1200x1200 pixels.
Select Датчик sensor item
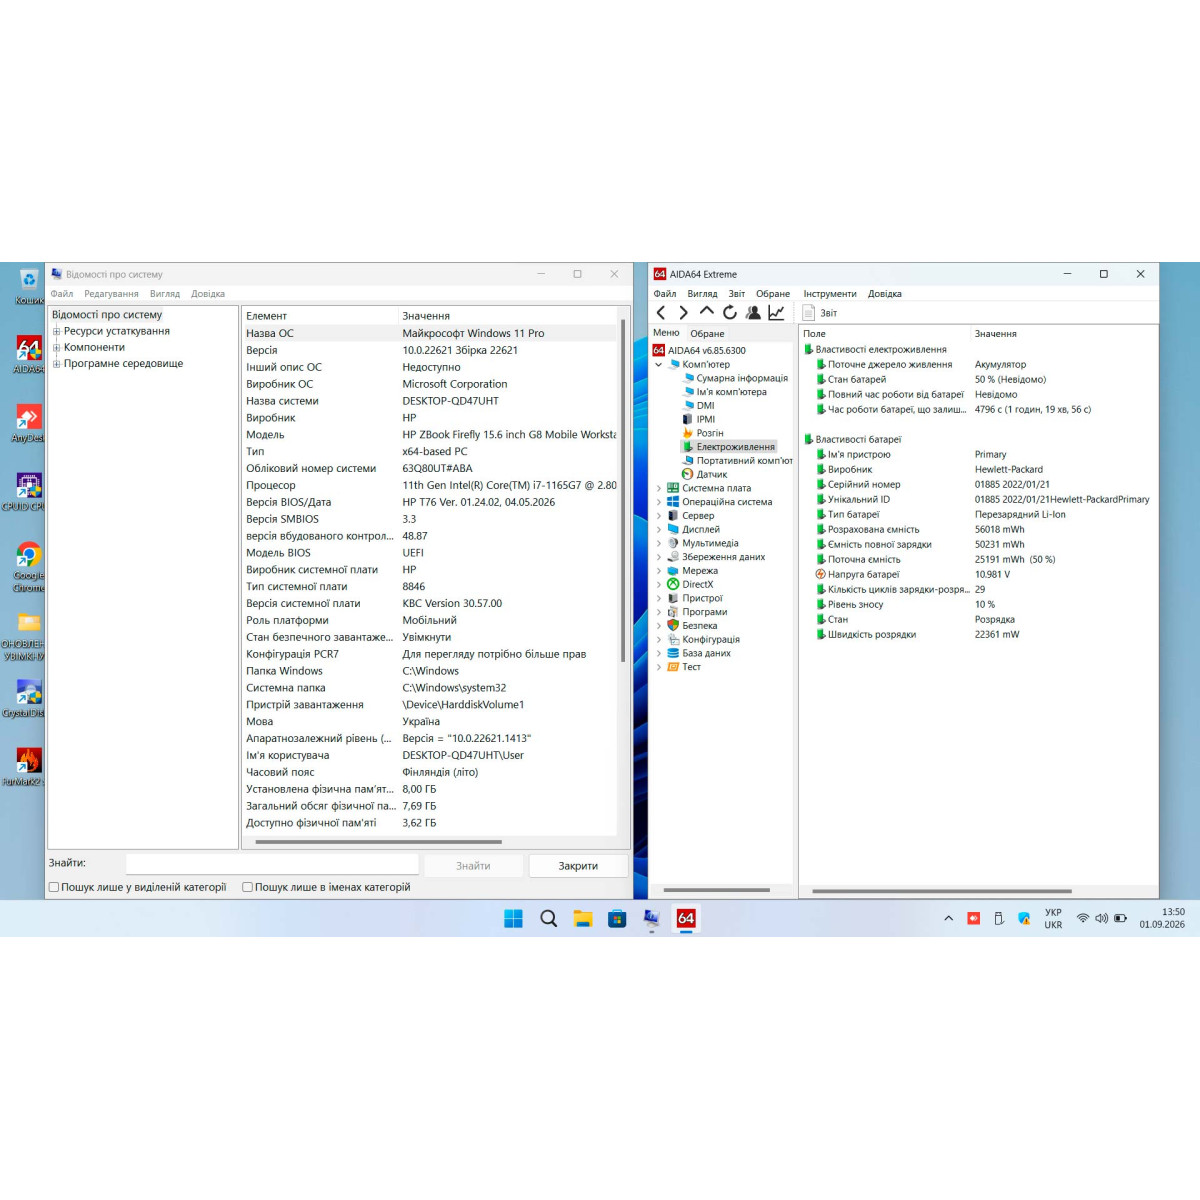[712, 475]
